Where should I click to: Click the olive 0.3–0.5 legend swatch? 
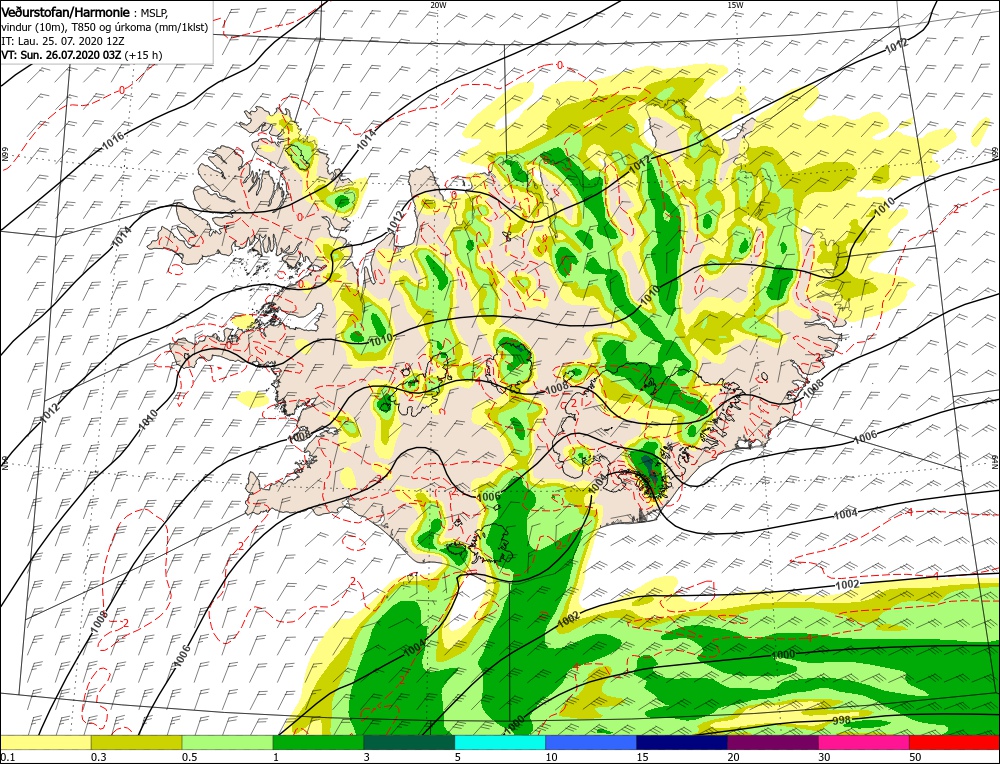pos(136,742)
